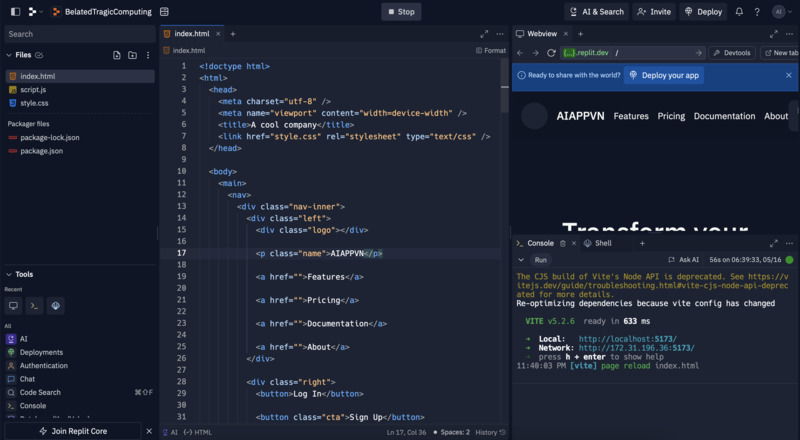
Task: Click the layout icon beside project name
Action: (164, 12)
